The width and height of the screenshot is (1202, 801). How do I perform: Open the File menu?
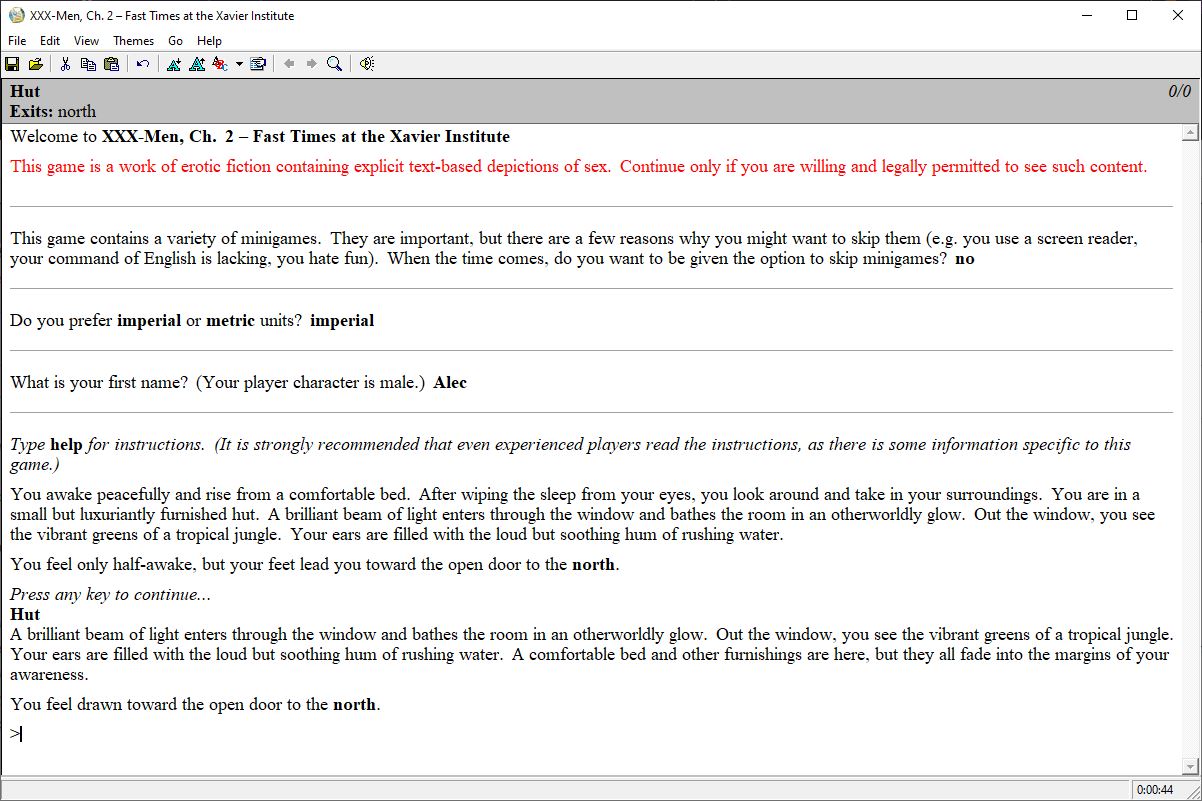(17, 41)
